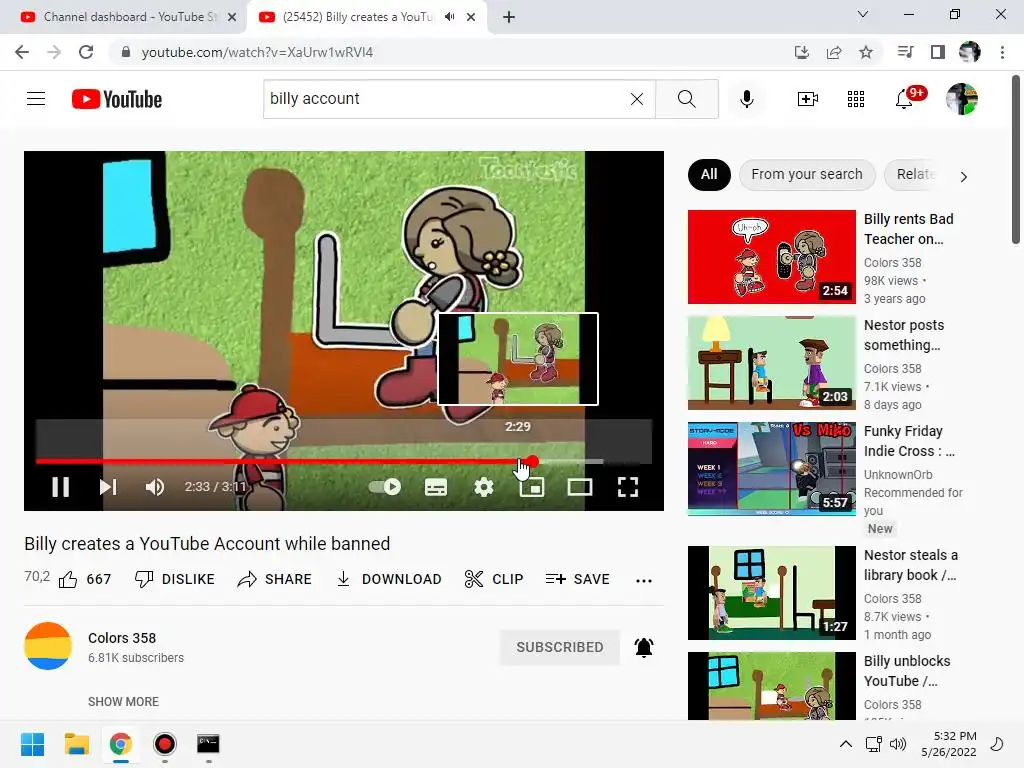Pause the video
The width and height of the screenshot is (1024, 768).
tap(61, 487)
